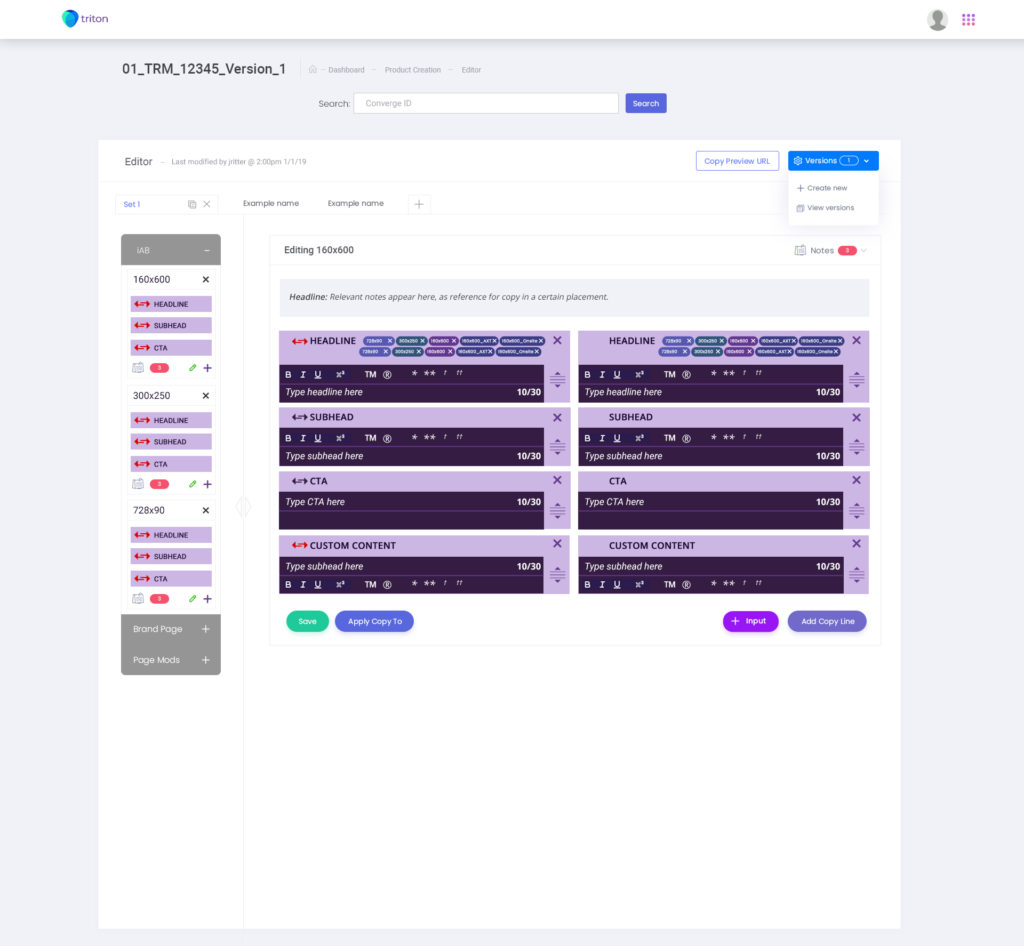
Task: Click the plus icon under 300x250 placement
Action: tap(207, 484)
